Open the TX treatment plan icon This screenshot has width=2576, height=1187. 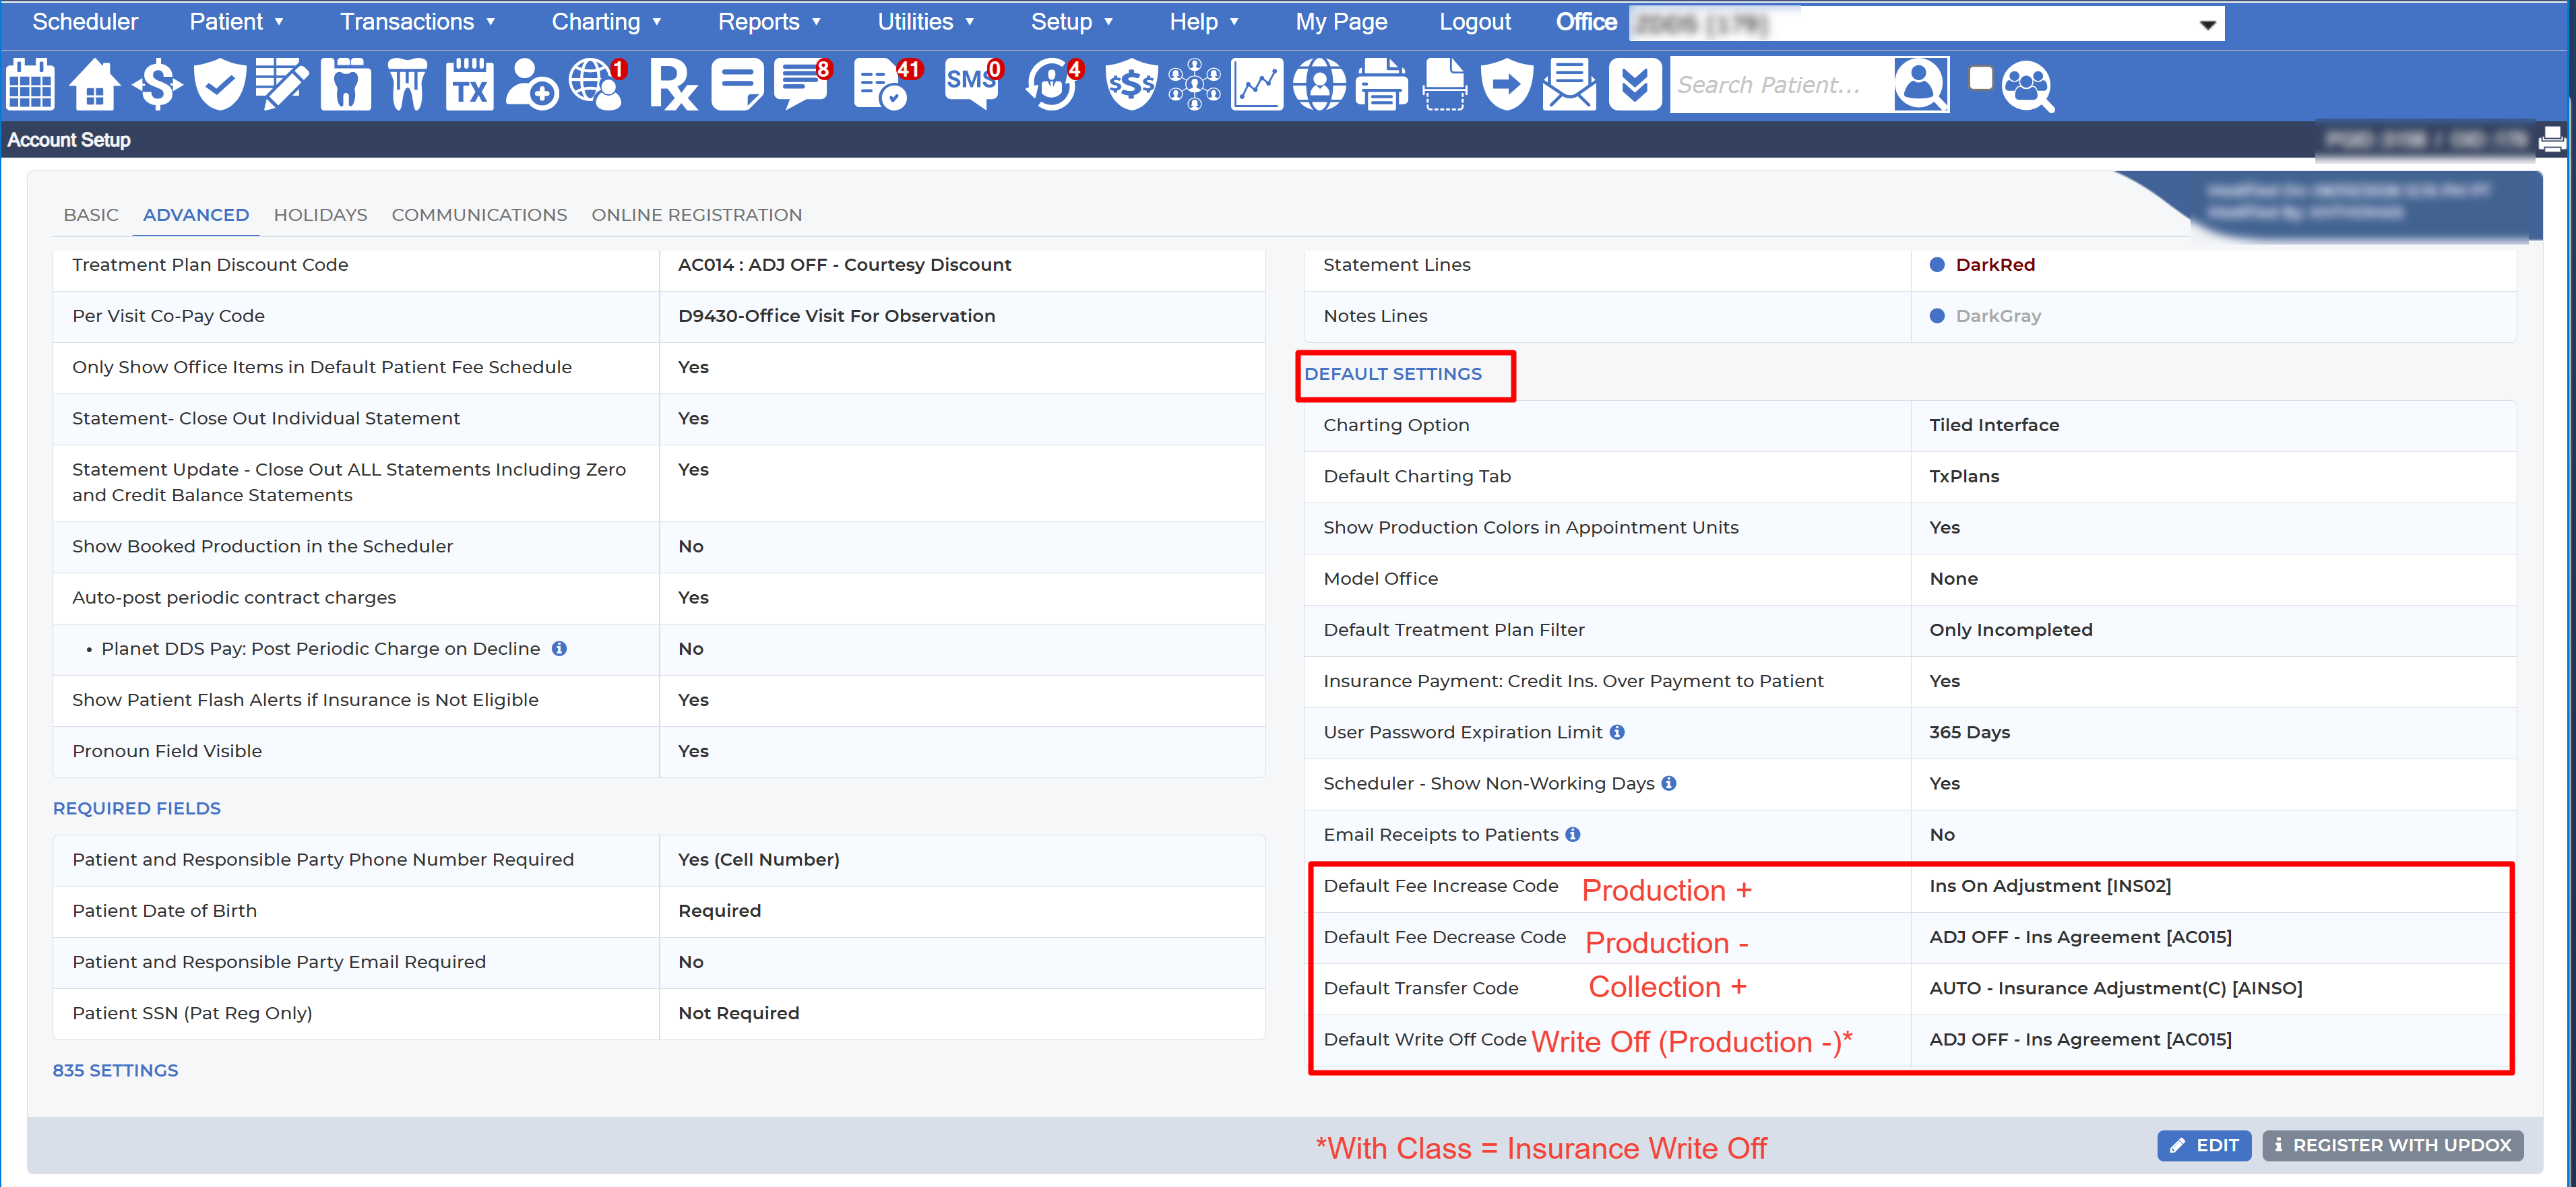469,85
